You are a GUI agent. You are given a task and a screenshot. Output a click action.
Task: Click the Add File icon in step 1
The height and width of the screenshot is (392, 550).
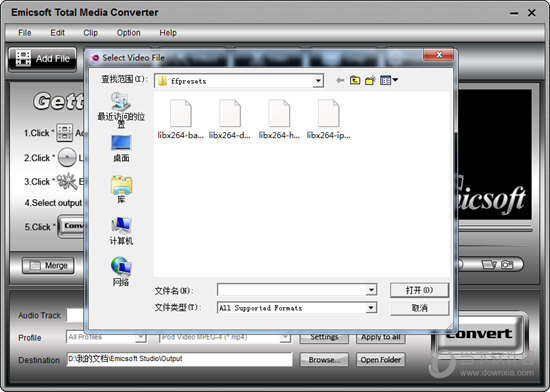[65, 133]
